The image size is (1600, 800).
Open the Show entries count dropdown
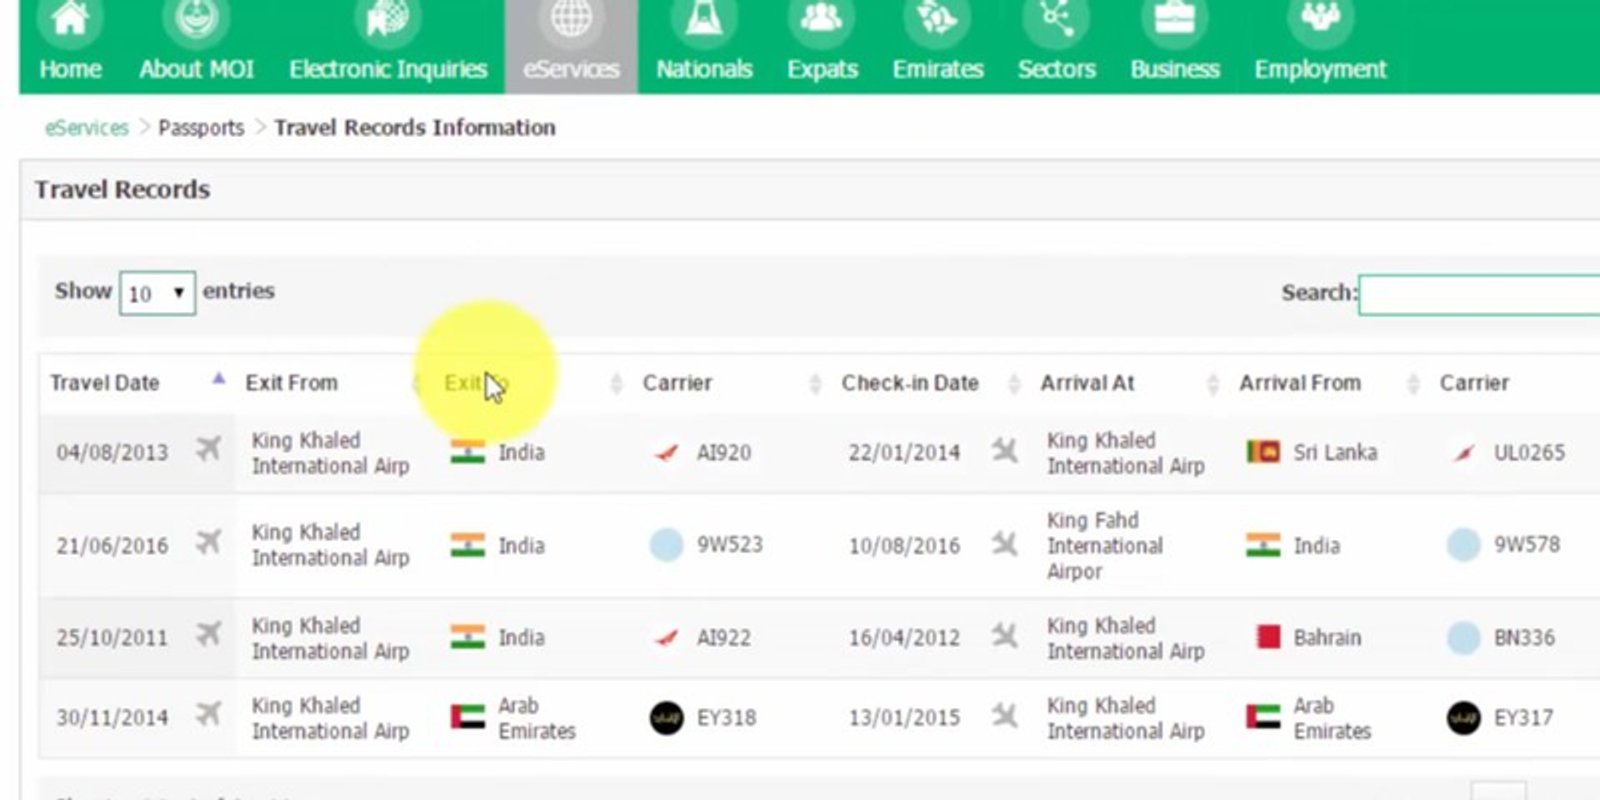coord(157,293)
